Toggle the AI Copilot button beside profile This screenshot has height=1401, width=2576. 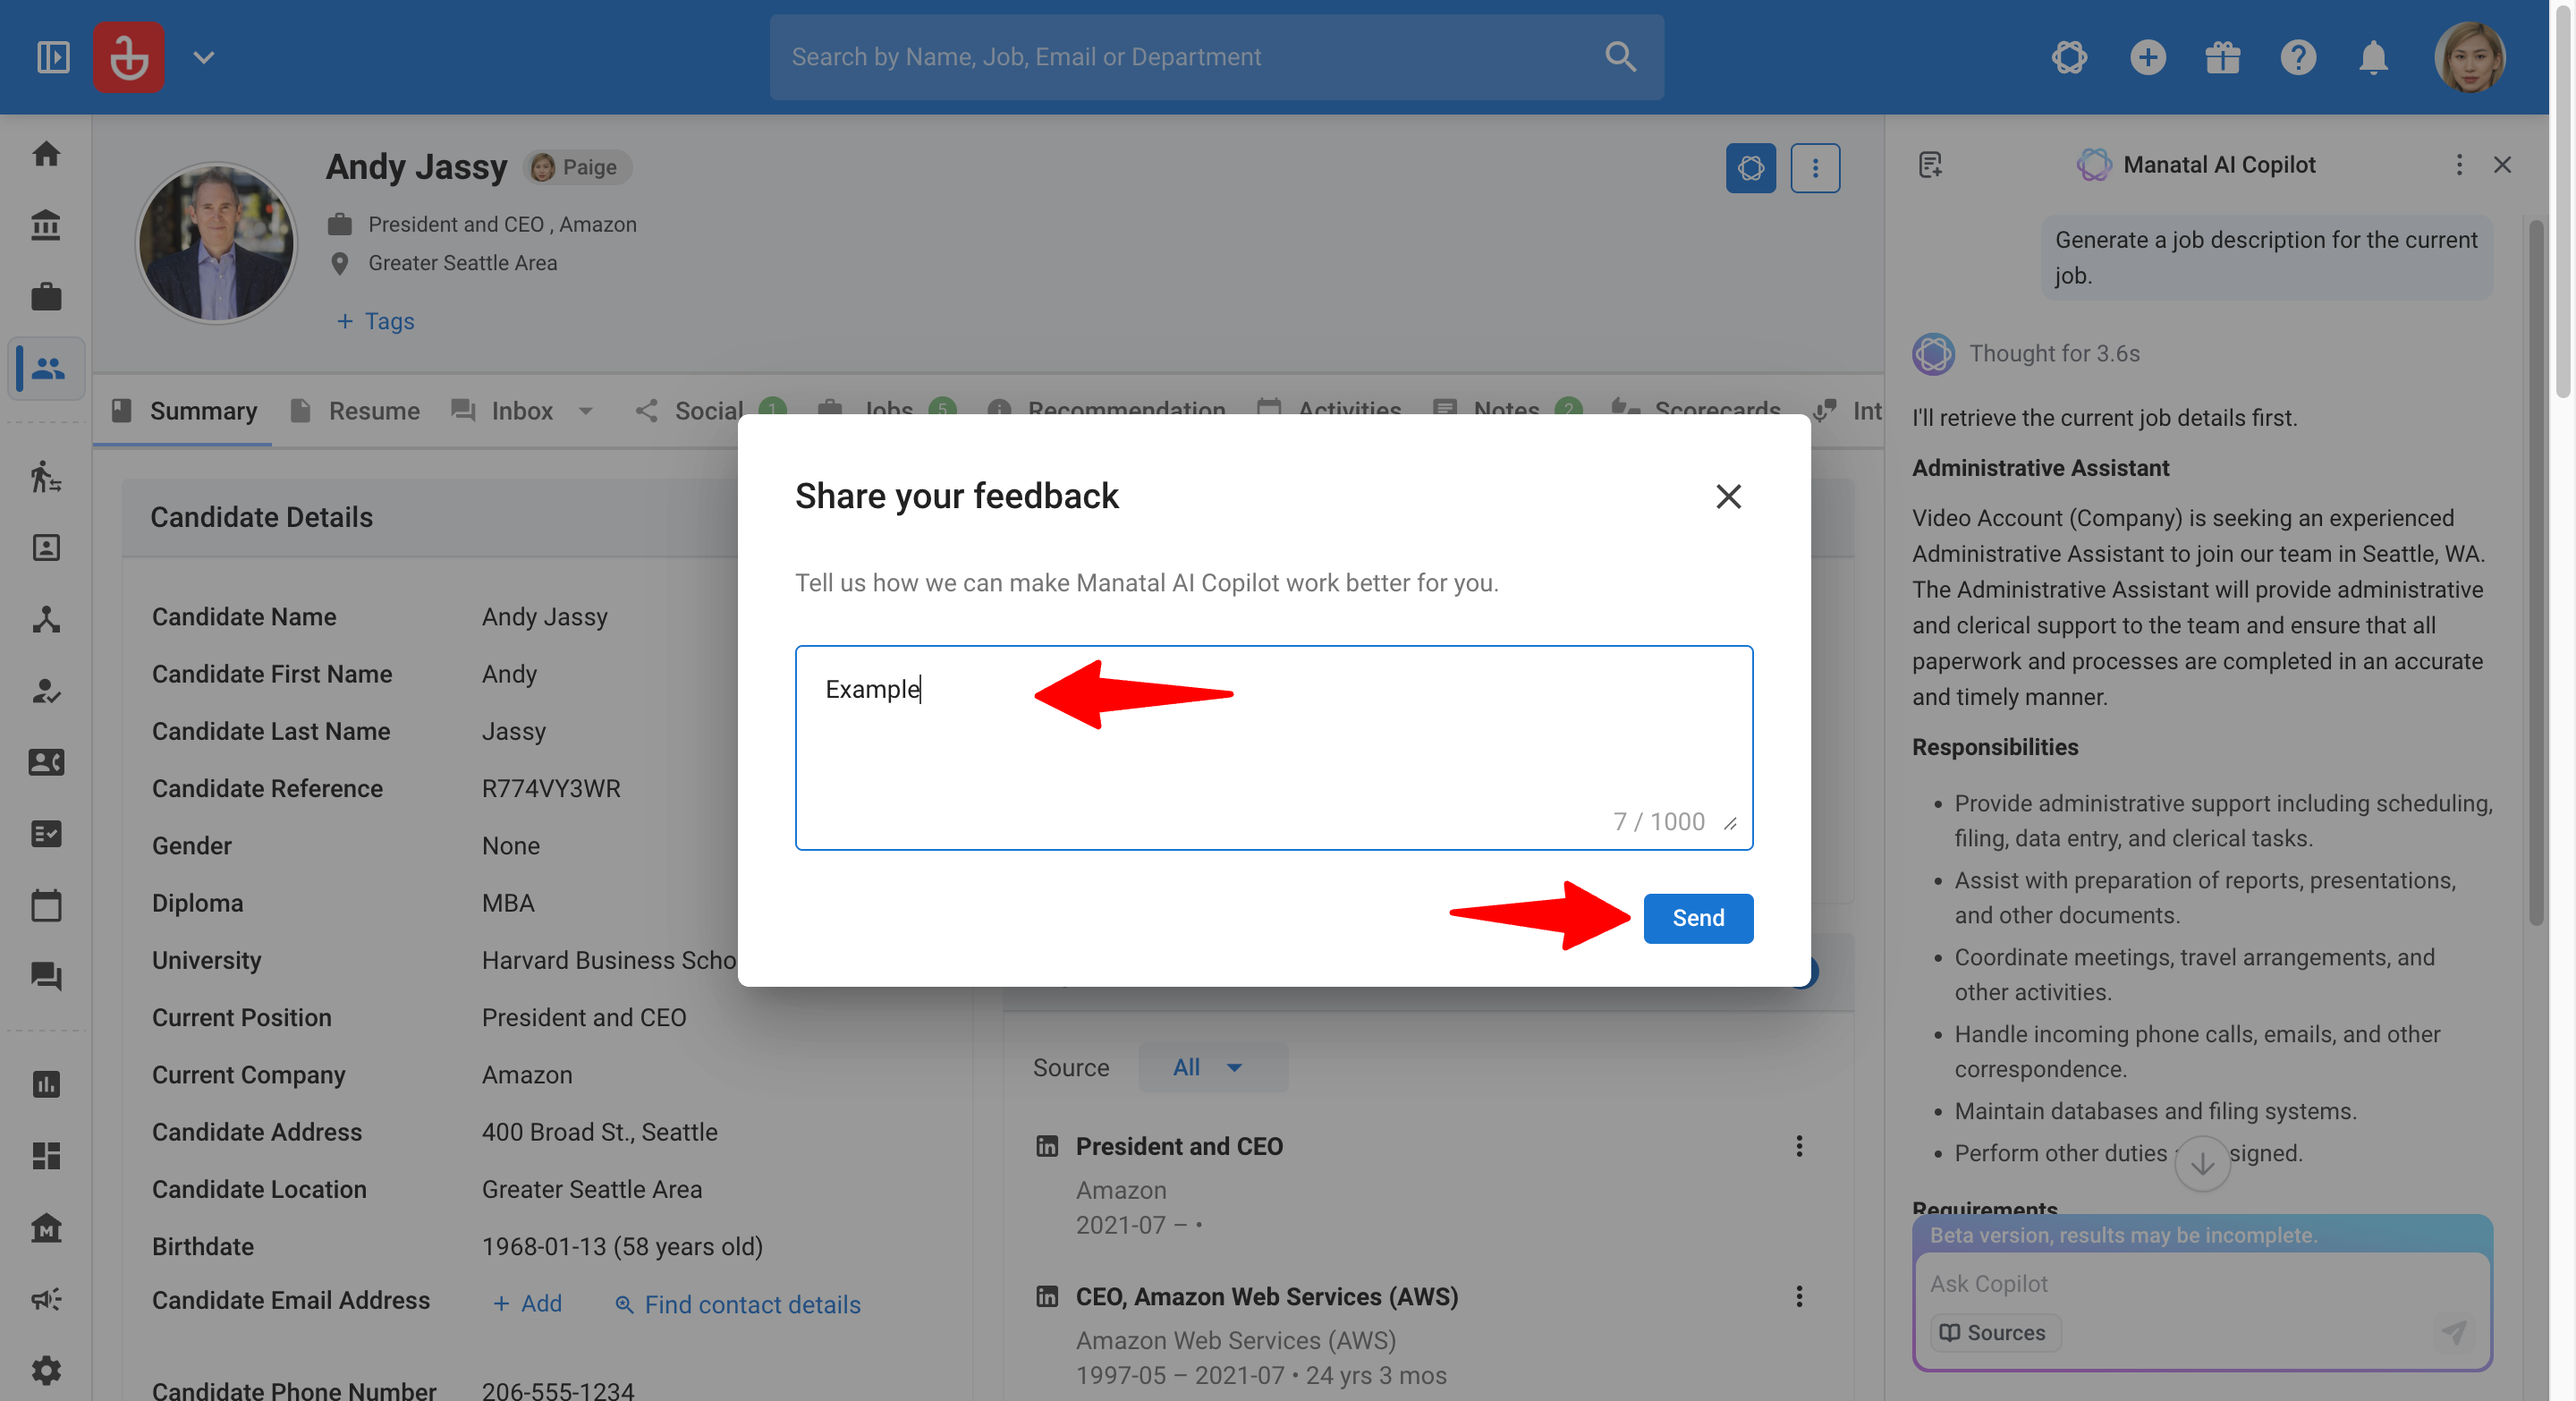tap(1751, 168)
